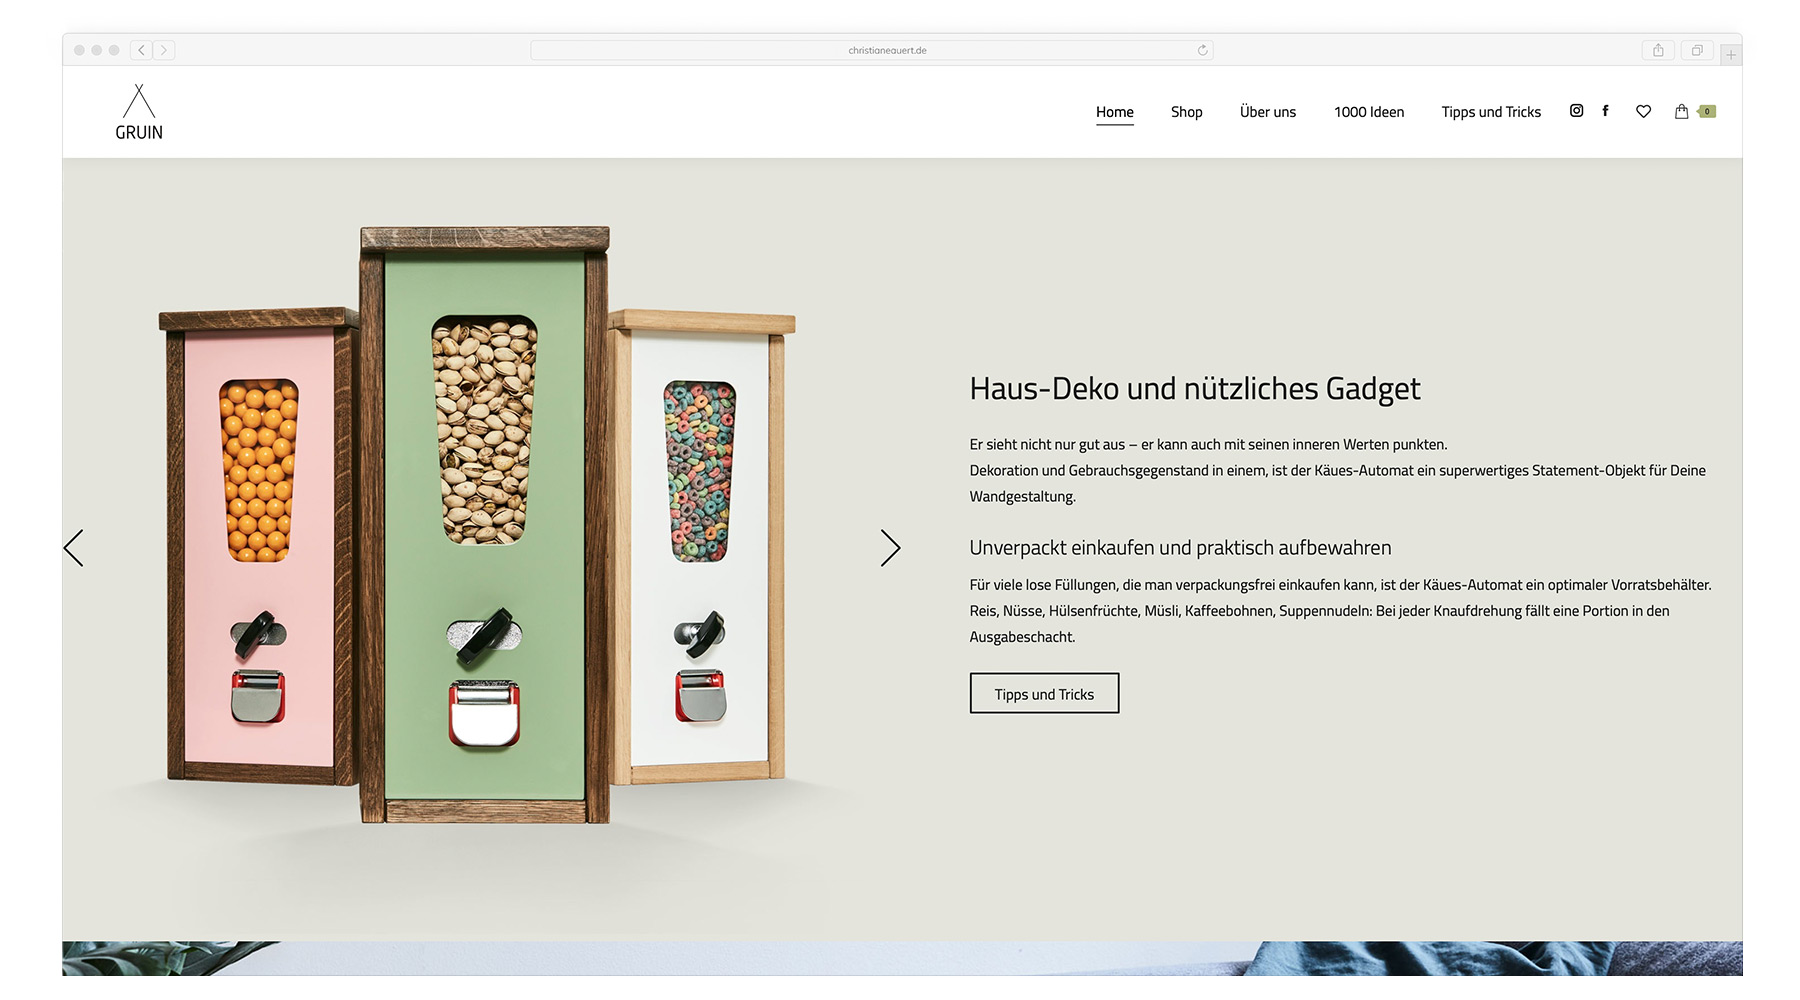Open the wishlist heart icon
This screenshot has height=1000, width=1800.
1643,111
